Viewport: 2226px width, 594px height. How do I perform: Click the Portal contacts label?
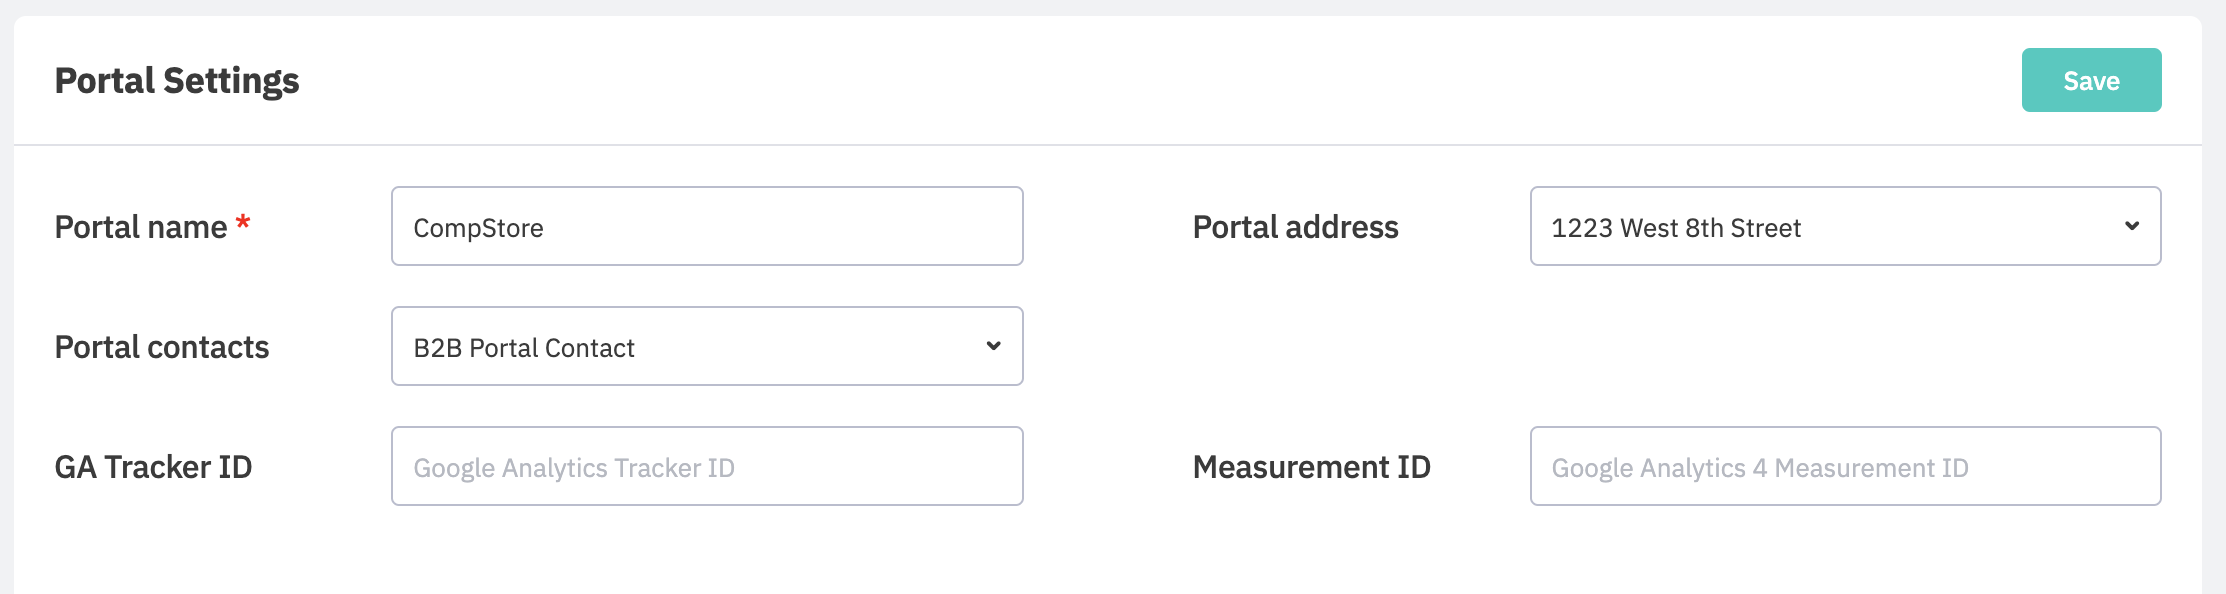(x=162, y=347)
